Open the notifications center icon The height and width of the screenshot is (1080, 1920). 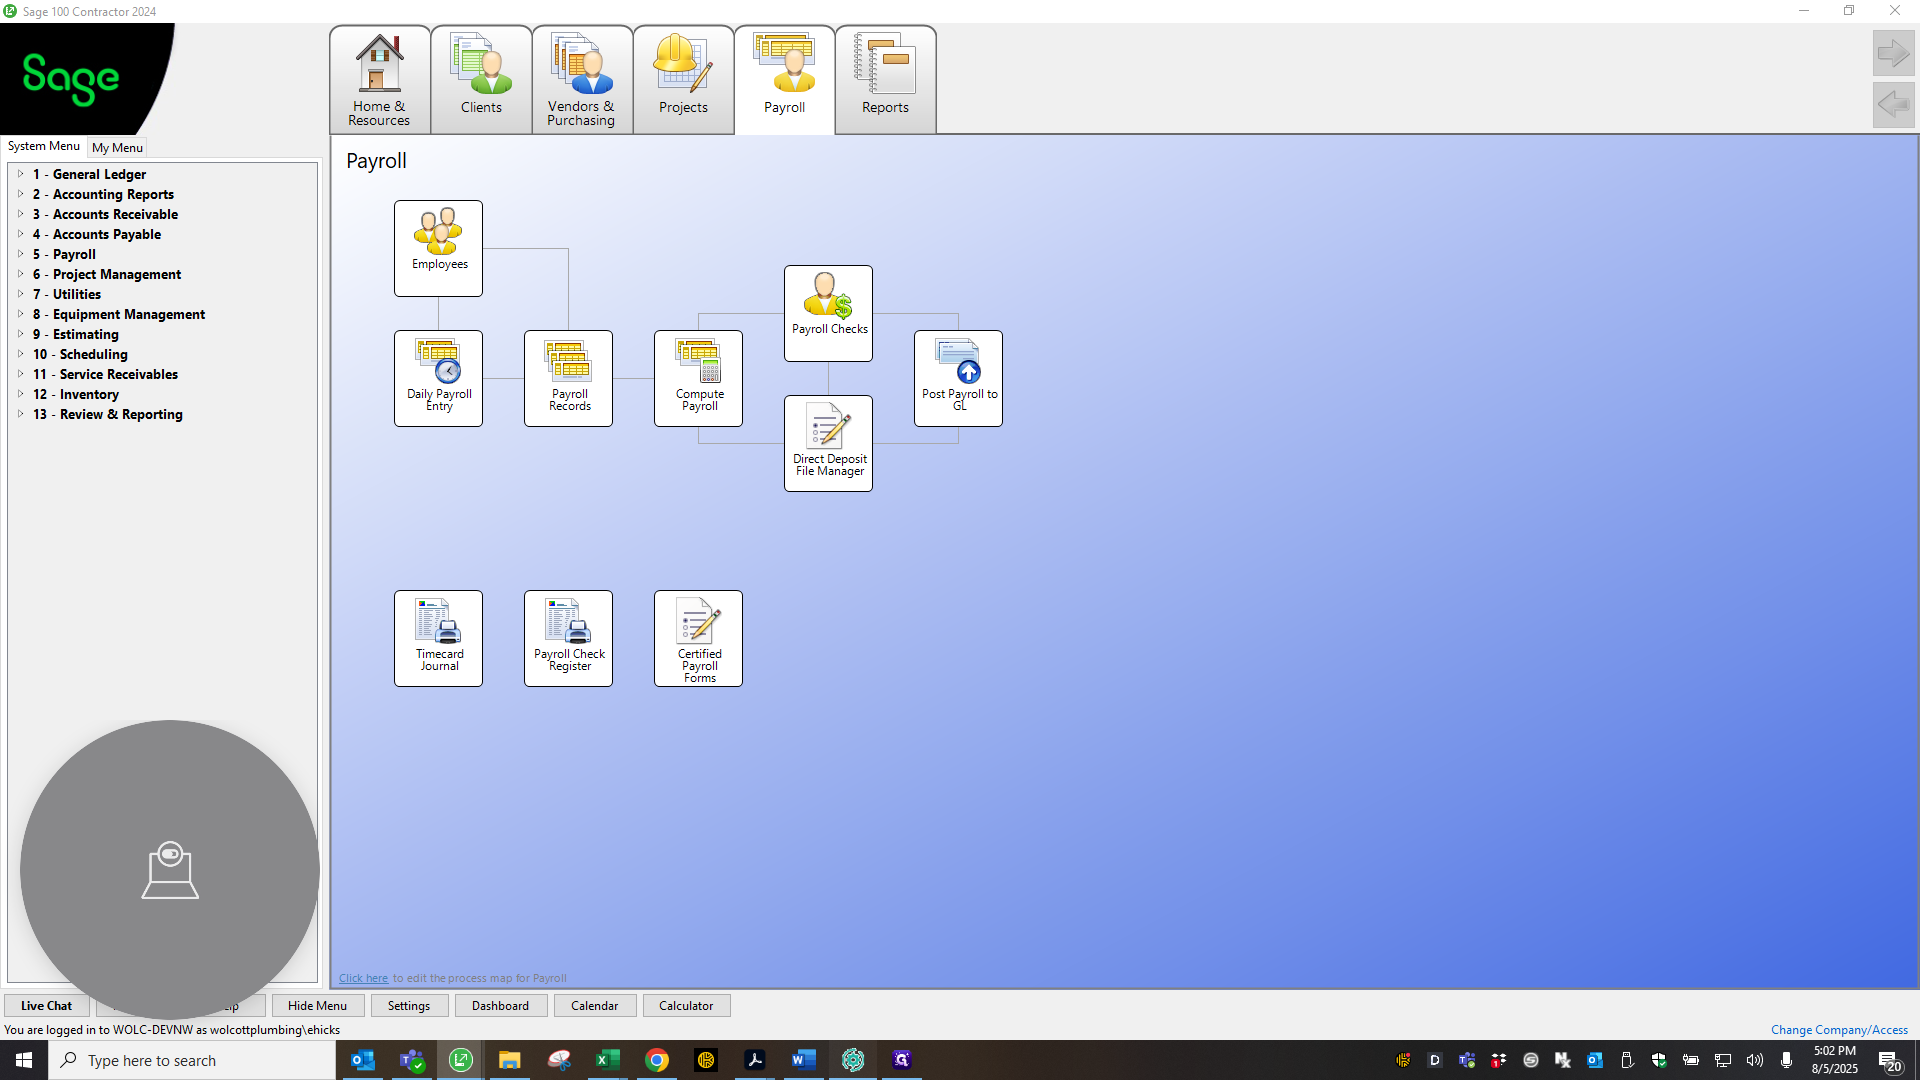click(x=1889, y=1060)
